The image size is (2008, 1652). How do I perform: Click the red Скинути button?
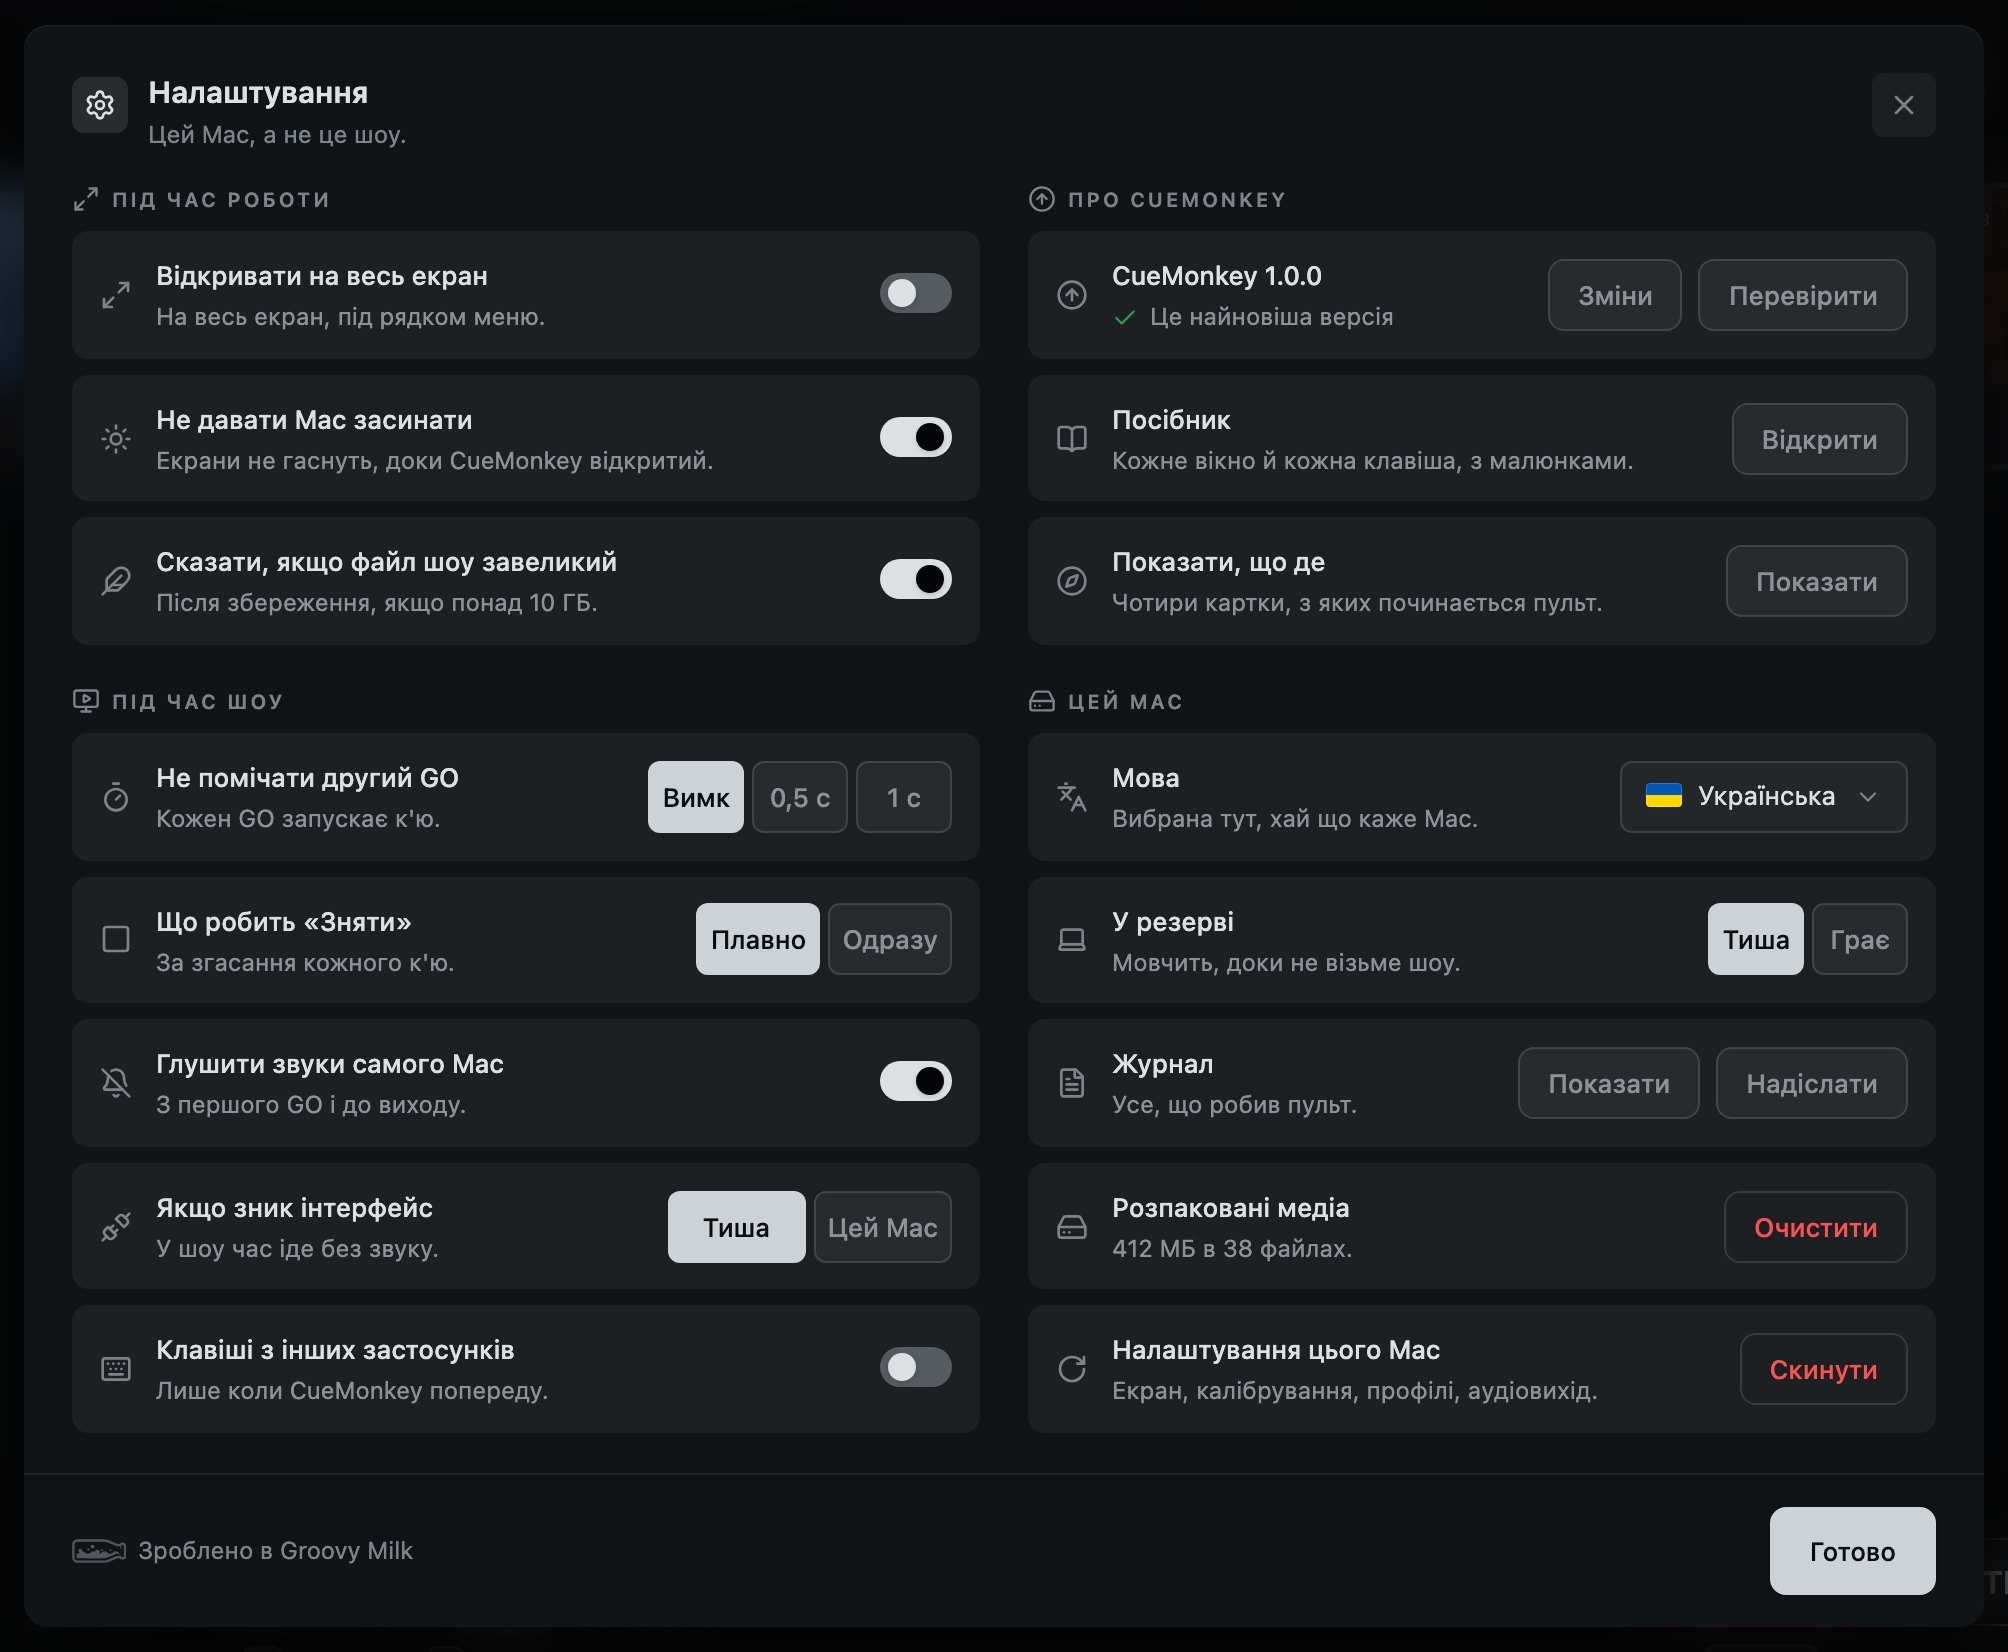coord(1823,1369)
